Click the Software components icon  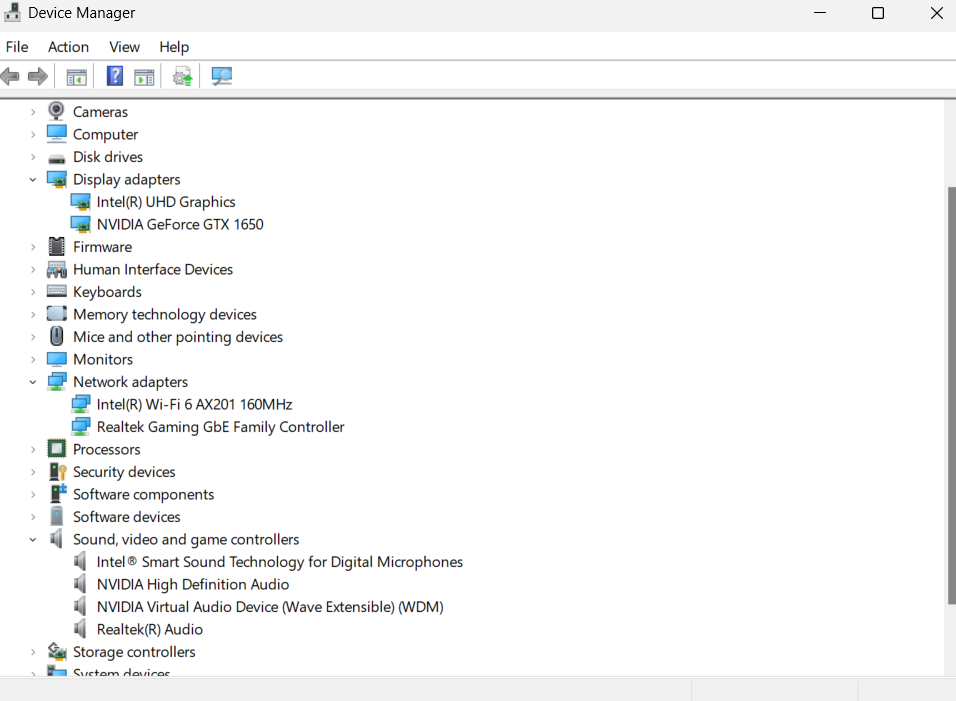click(x=58, y=493)
